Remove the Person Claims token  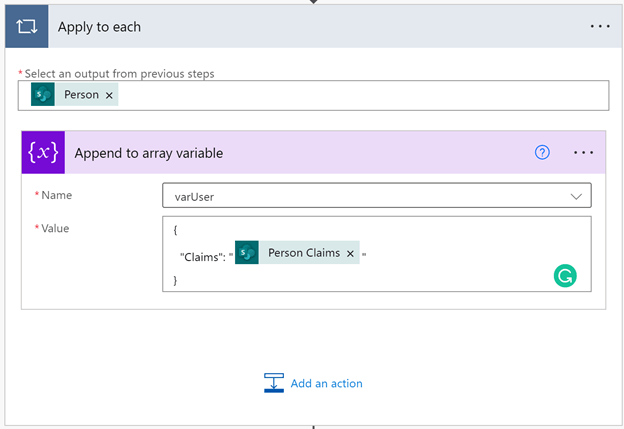(350, 254)
